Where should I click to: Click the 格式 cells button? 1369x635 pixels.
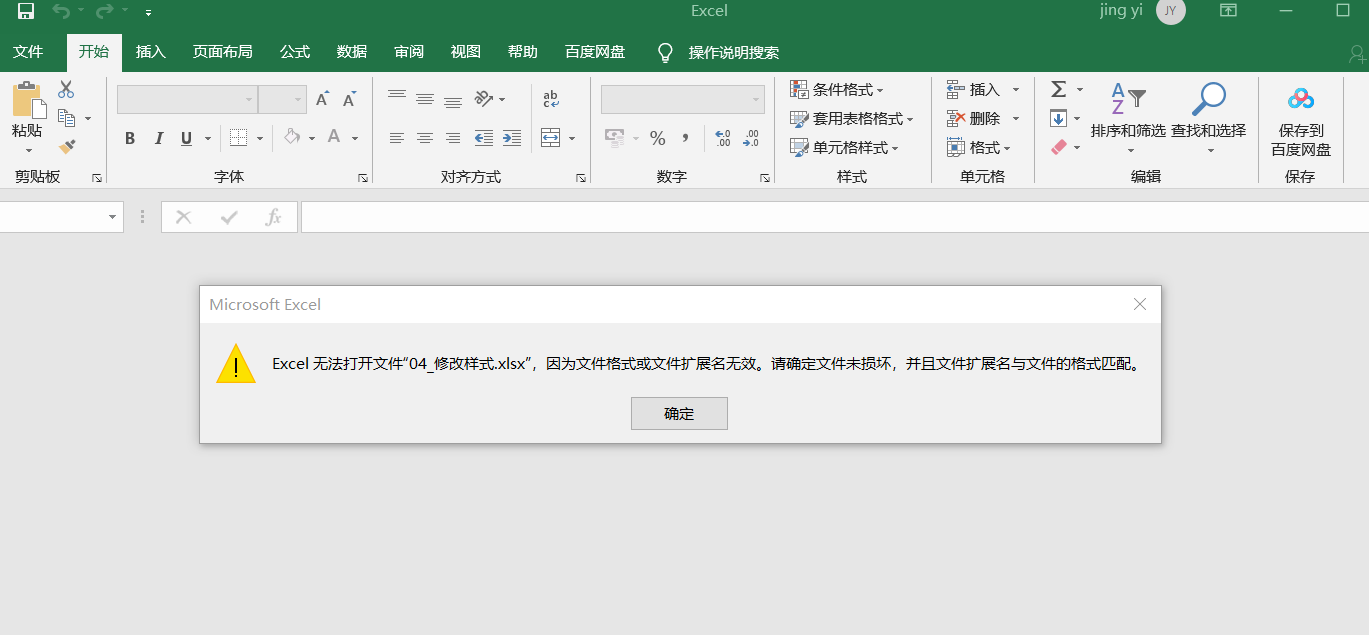pyautogui.click(x=979, y=147)
